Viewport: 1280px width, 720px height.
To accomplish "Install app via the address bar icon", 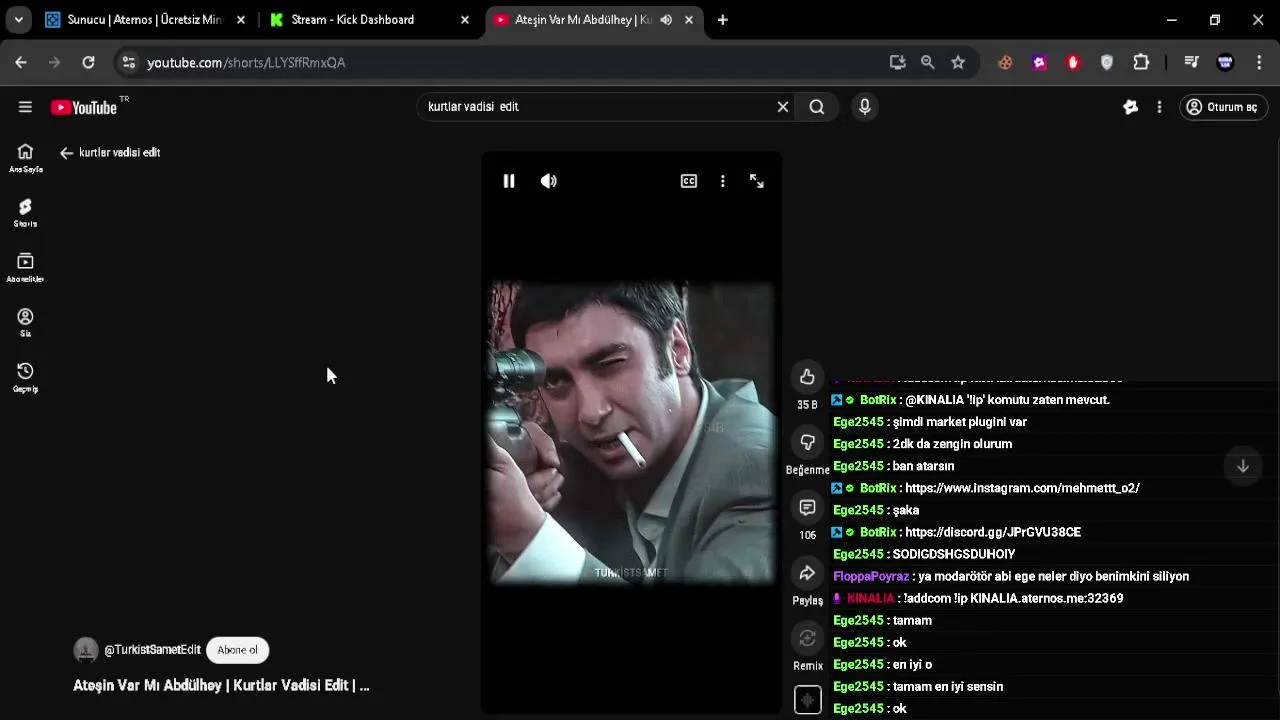I will pyautogui.click(x=898, y=62).
